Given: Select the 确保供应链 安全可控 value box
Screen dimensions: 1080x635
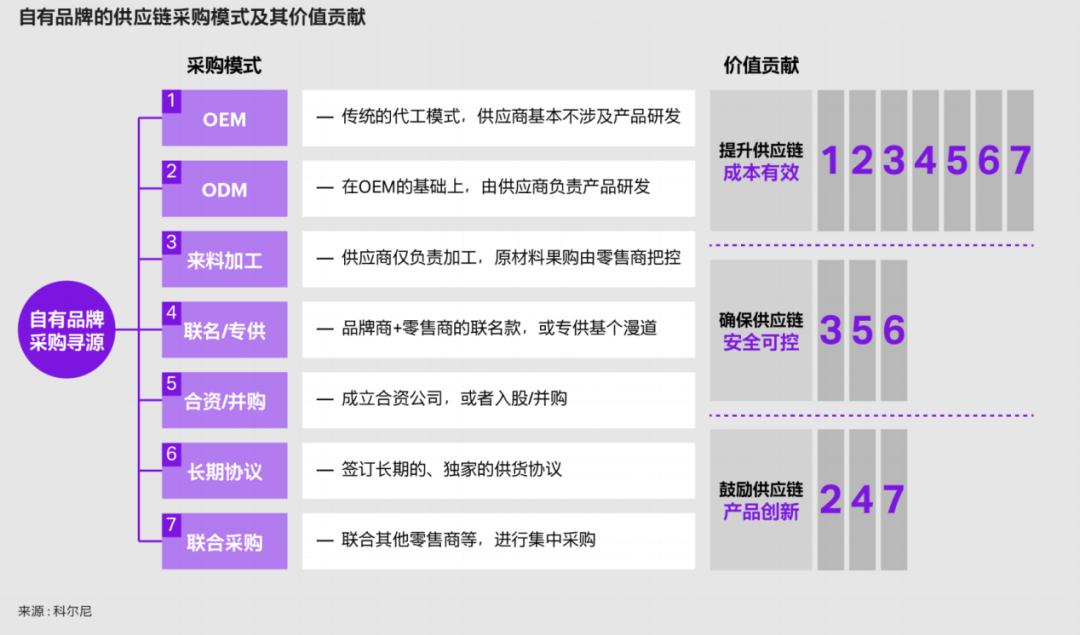Looking at the screenshot, I should 761,331.
